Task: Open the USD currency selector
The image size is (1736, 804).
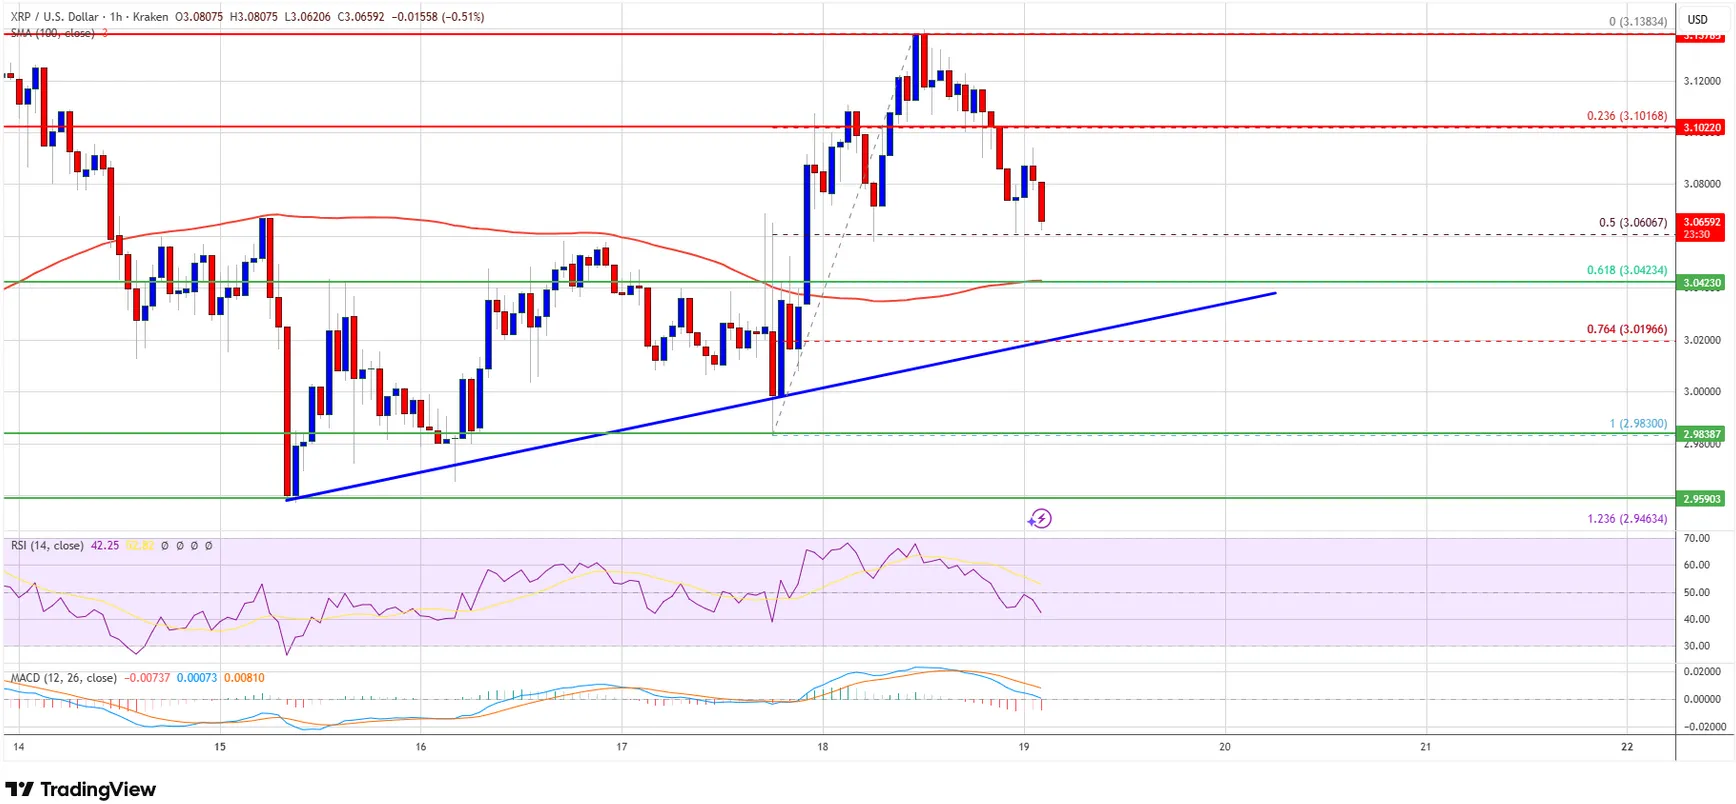Action: (x=1698, y=19)
